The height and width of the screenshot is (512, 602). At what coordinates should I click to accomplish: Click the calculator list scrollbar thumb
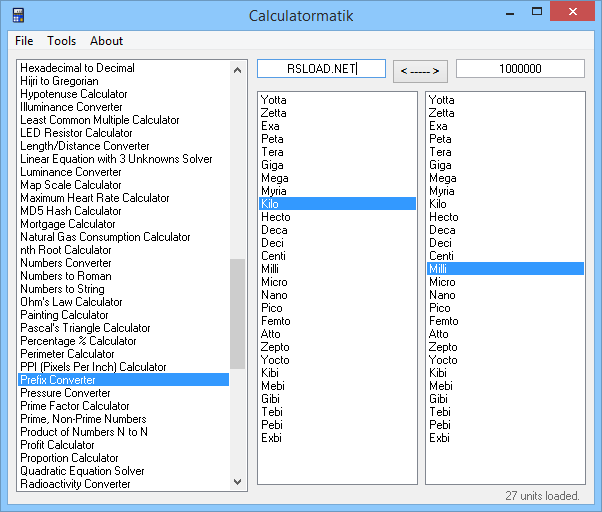(x=237, y=314)
